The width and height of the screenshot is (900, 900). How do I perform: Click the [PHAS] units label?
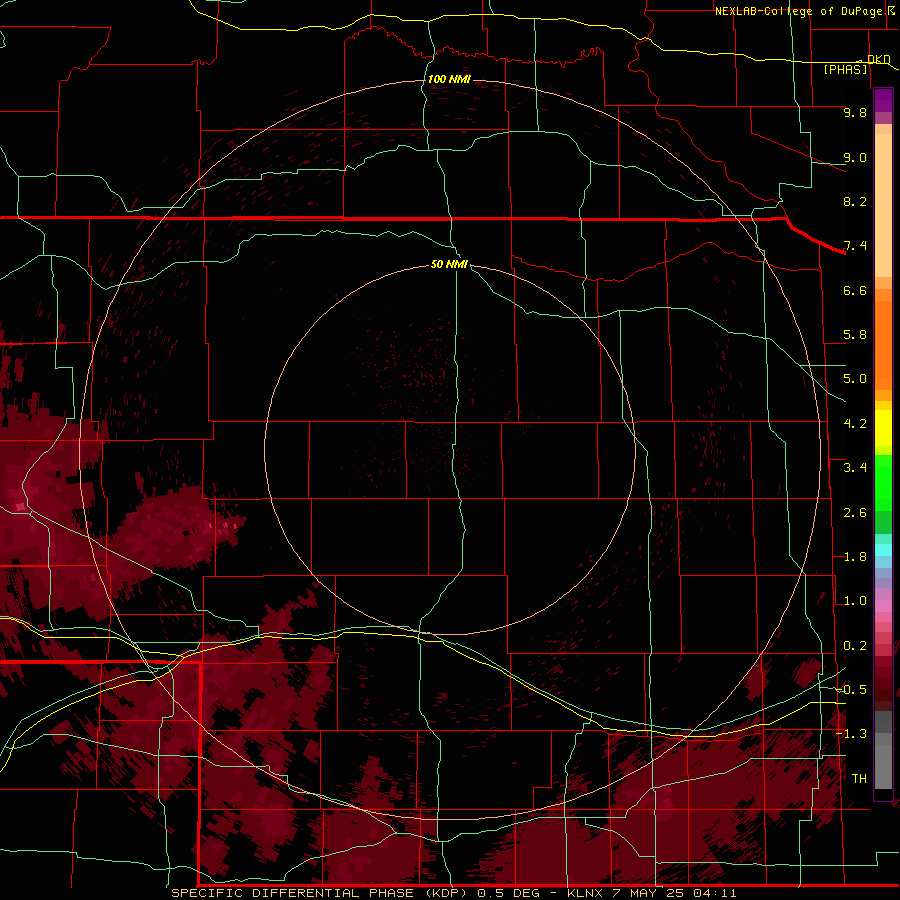coord(845,70)
